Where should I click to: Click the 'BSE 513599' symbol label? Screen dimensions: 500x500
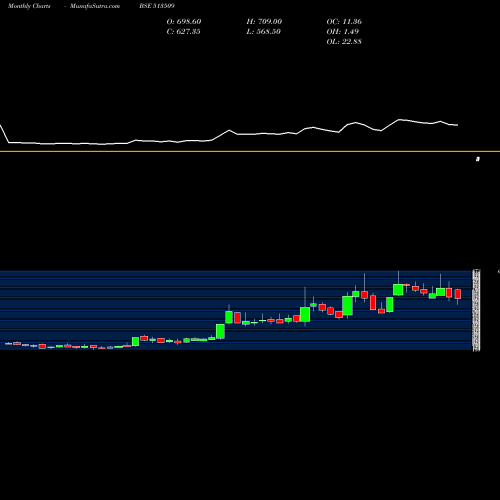pyautogui.click(x=157, y=6)
